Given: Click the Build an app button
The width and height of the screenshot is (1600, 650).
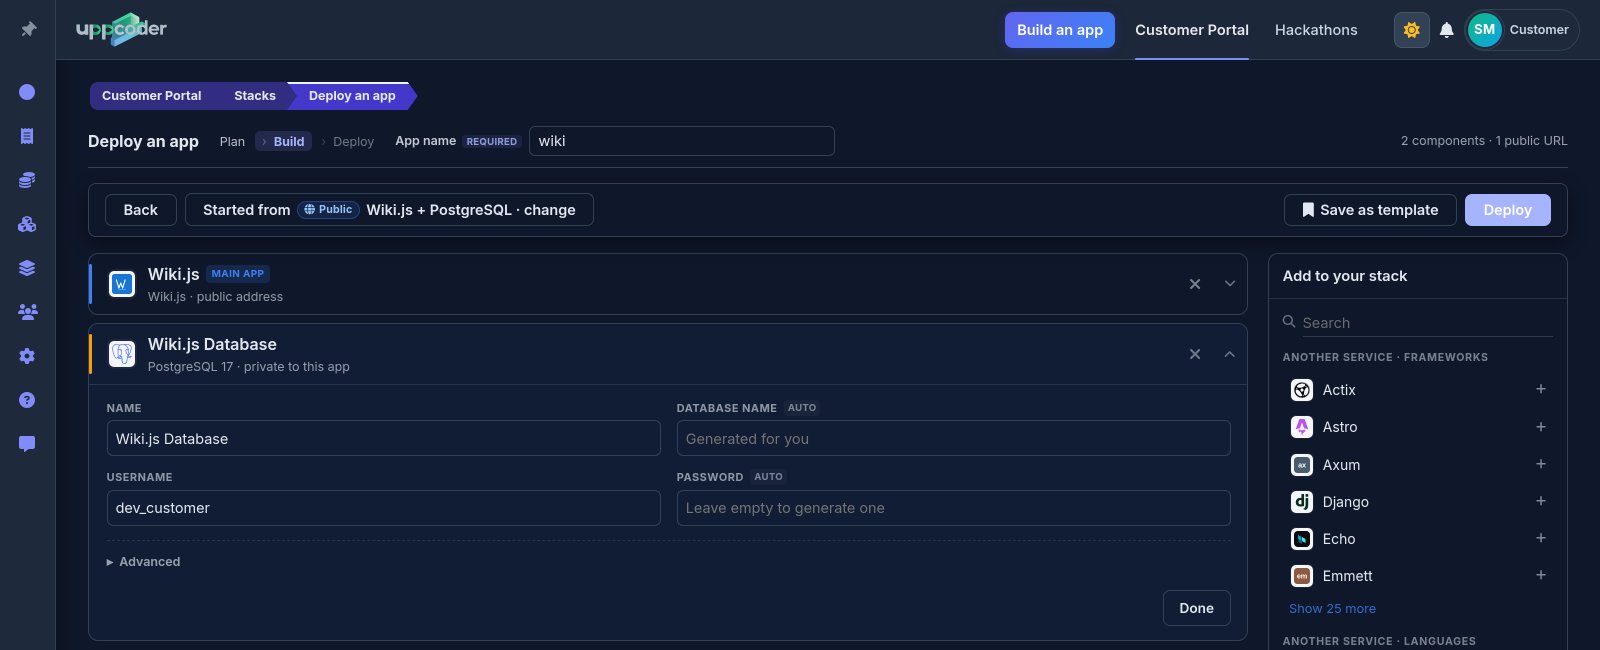Looking at the screenshot, I should (1059, 30).
